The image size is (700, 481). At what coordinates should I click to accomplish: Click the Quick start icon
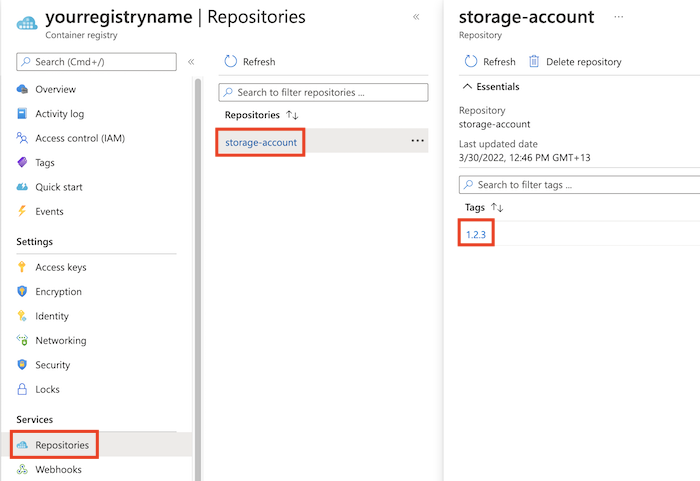point(22,187)
